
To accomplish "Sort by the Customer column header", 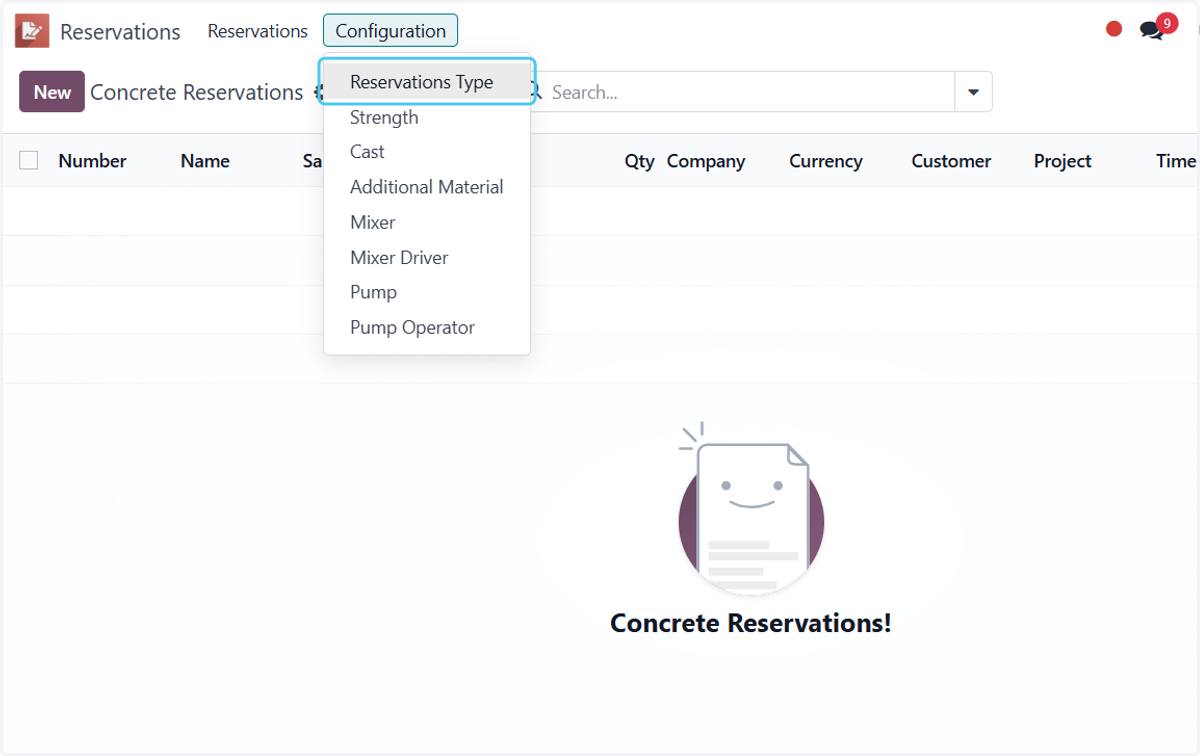I will pyautogui.click(x=951, y=161).
